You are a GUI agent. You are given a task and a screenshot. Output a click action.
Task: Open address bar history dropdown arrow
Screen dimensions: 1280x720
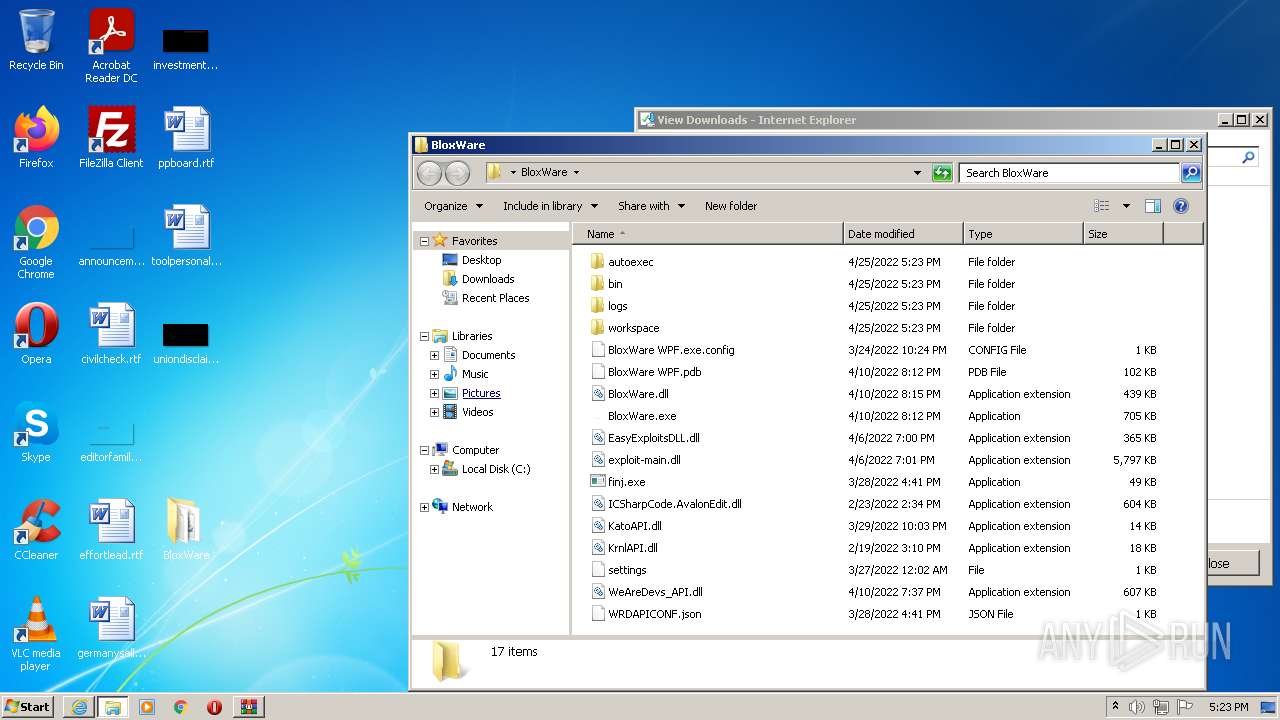click(917, 173)
